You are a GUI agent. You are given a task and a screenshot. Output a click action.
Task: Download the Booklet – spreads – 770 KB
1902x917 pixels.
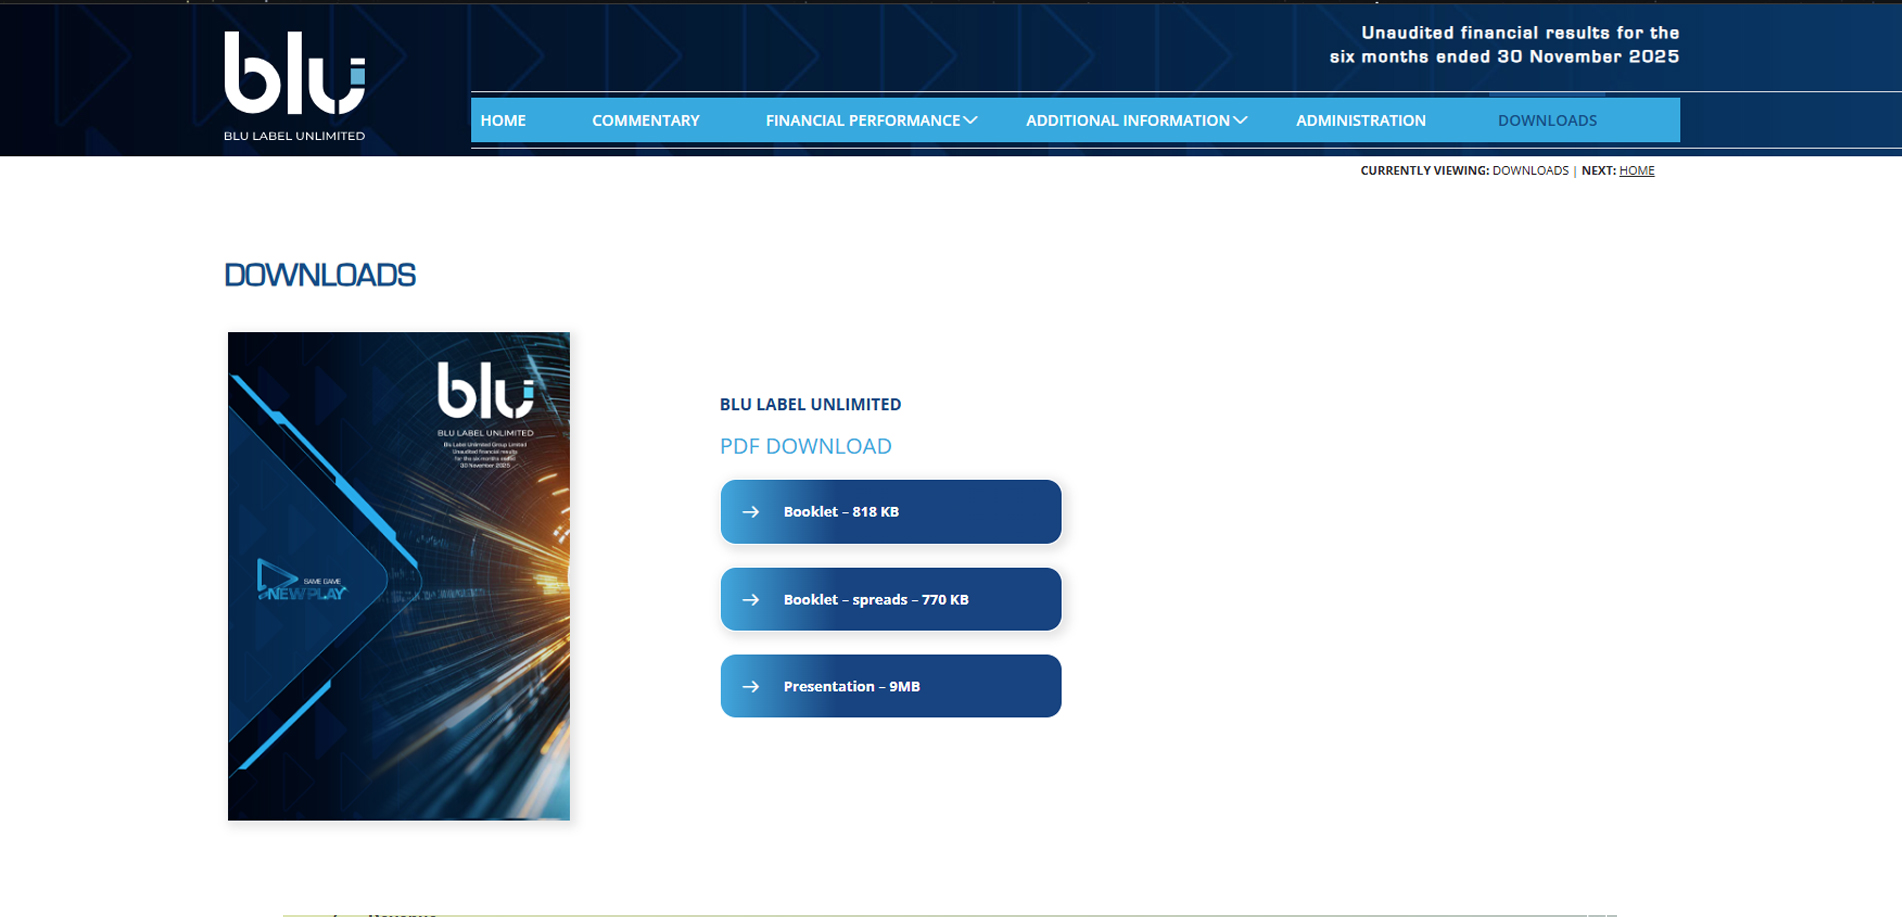891,599
